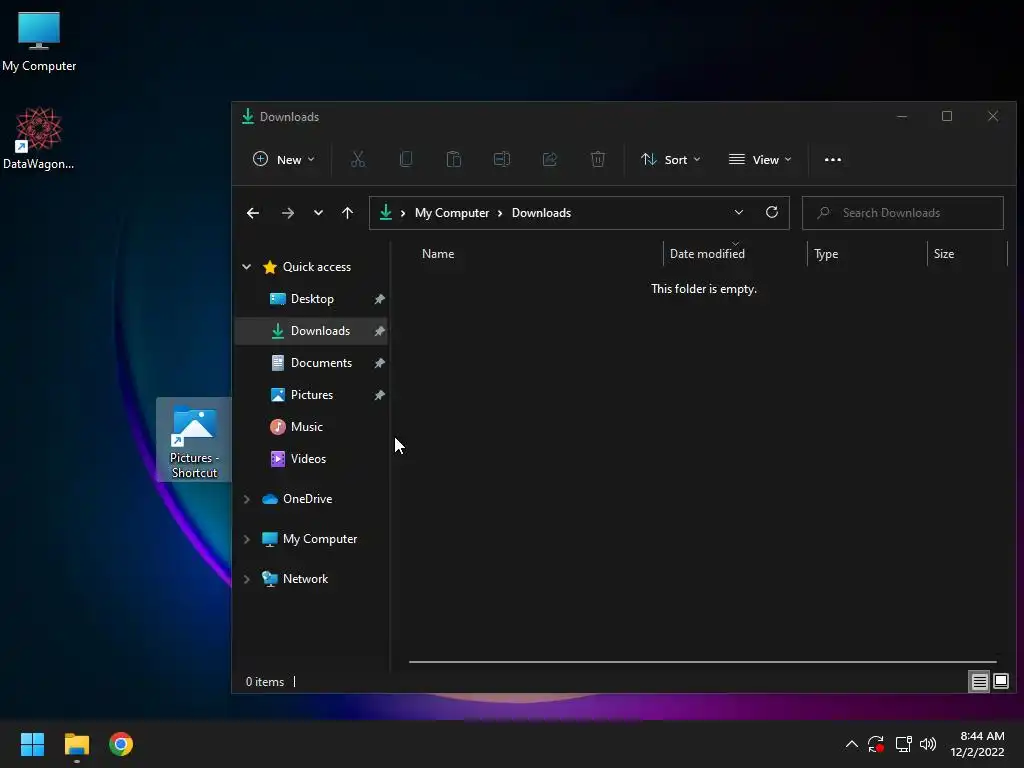Expand the My Computer tree node
Viewport: 1024px width, 768px height.
click(x=247, y=539)
